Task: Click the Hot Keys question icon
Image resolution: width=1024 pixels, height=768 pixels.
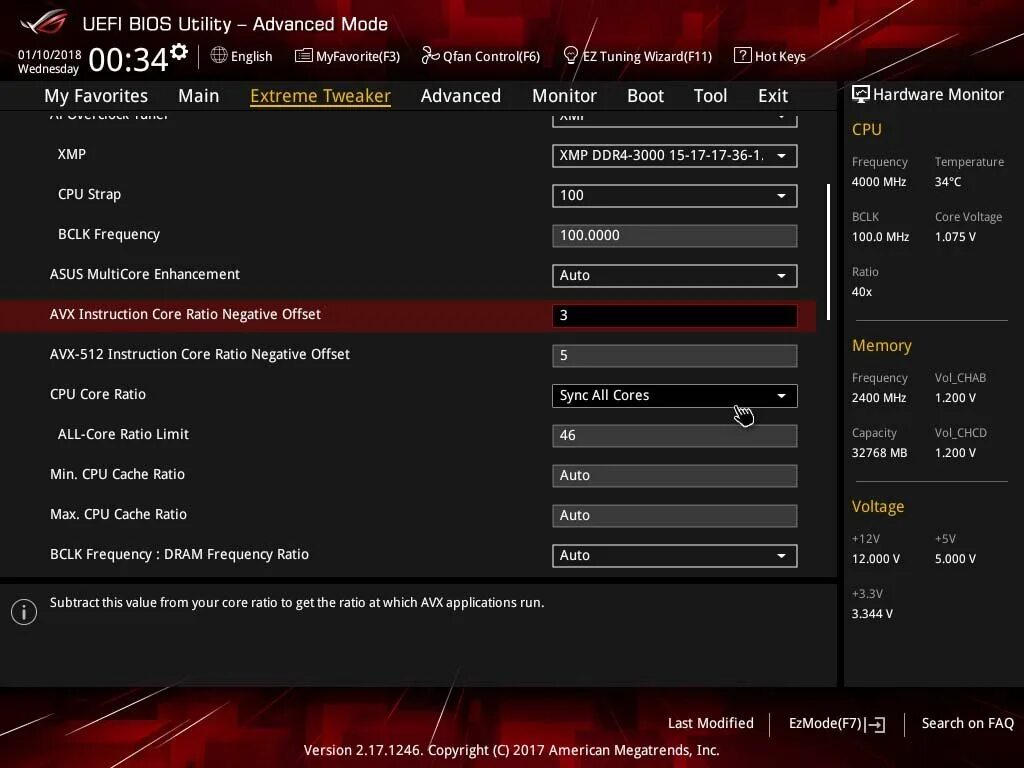Action: [x=743, y=56]
